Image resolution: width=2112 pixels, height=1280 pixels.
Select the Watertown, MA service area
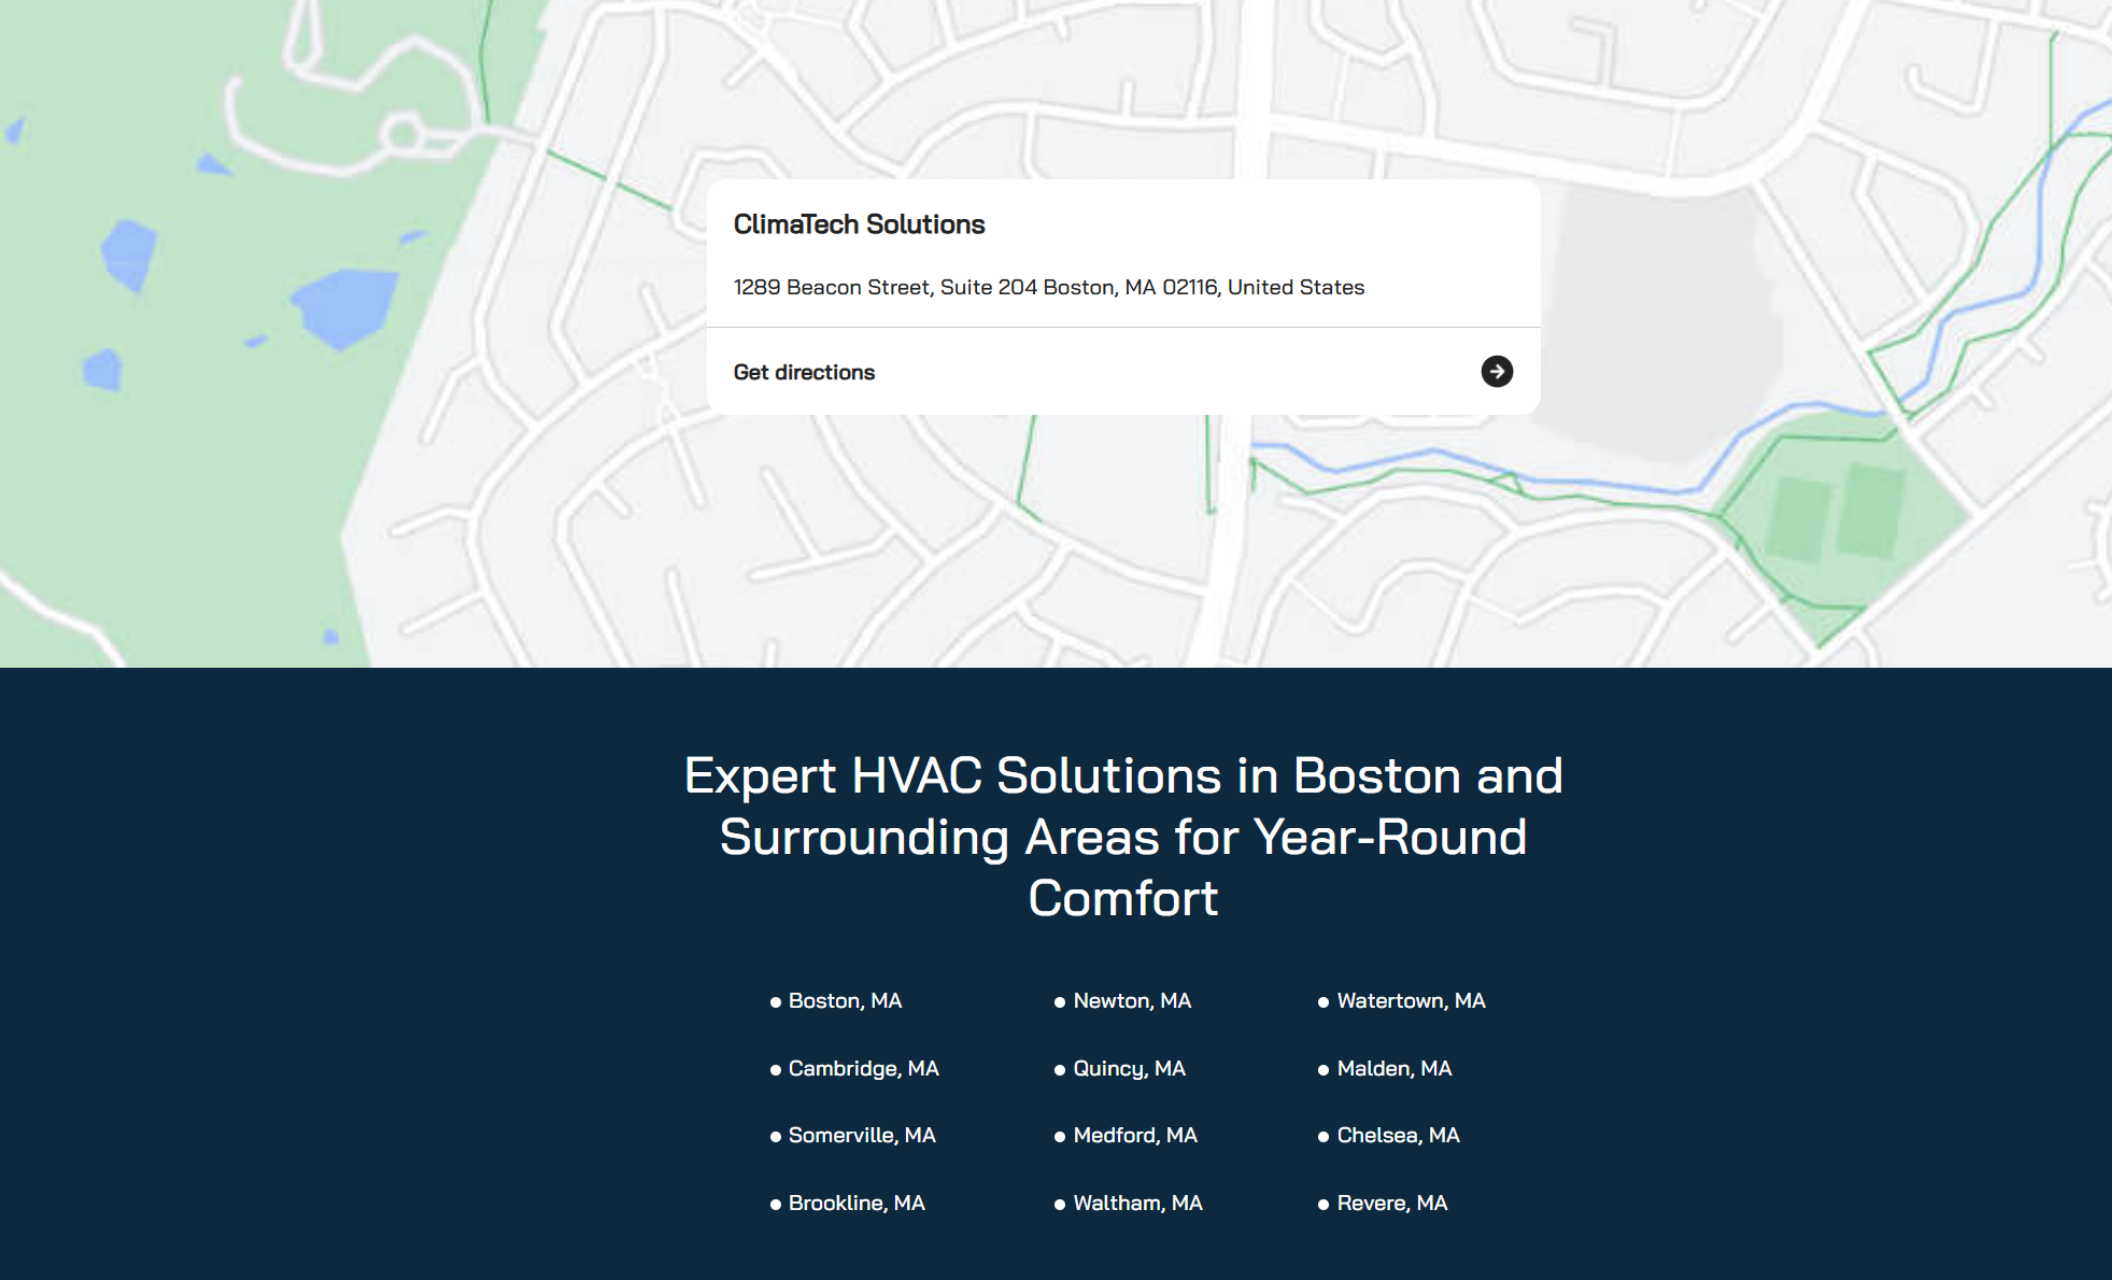click(x=1410, y=1000)
